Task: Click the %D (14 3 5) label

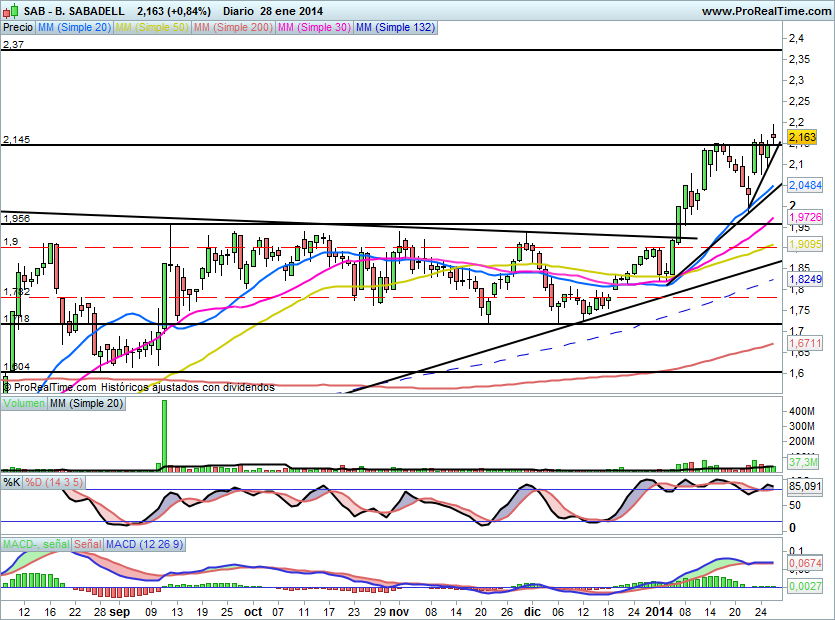Action: [x=54, y=482]
